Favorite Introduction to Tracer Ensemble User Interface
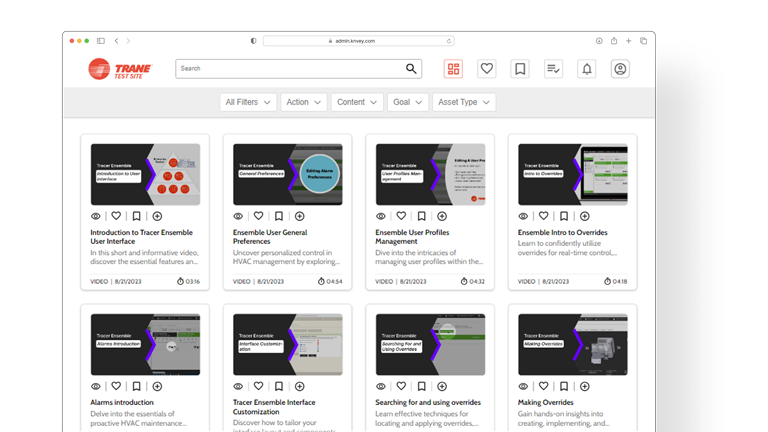 pyautogui.click(x=116, y=216)
